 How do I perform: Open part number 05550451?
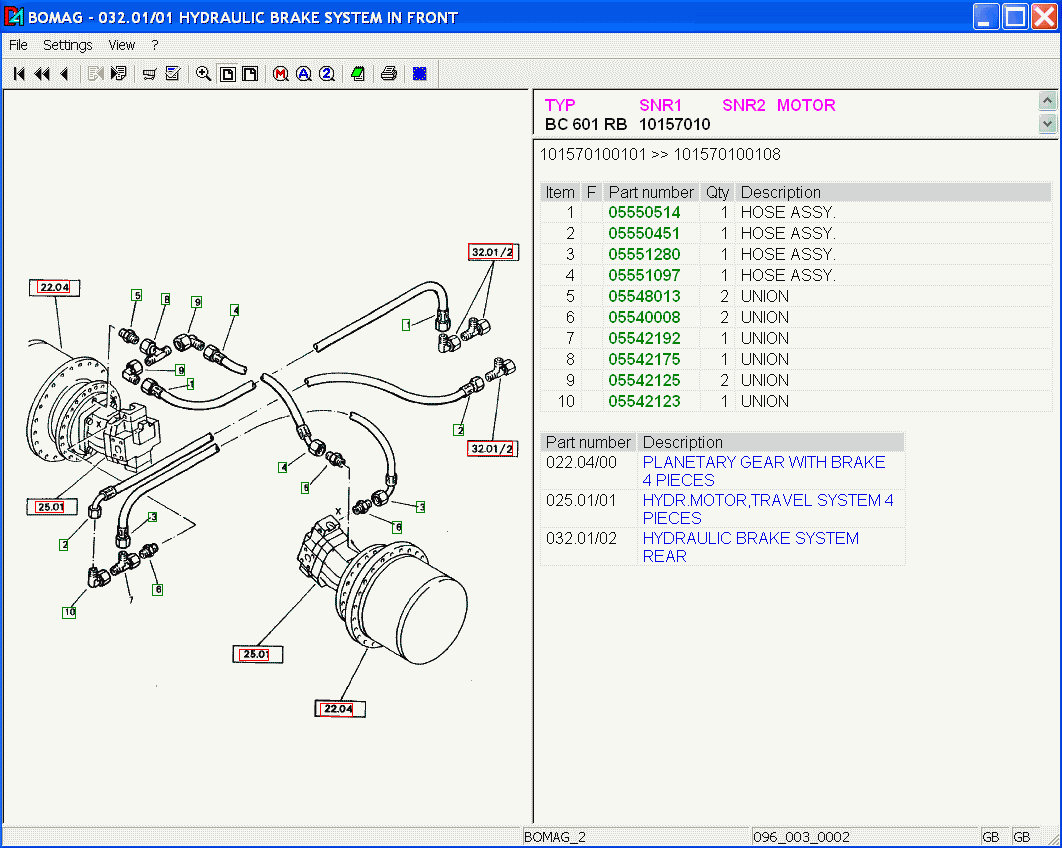[x=644, y=234]
